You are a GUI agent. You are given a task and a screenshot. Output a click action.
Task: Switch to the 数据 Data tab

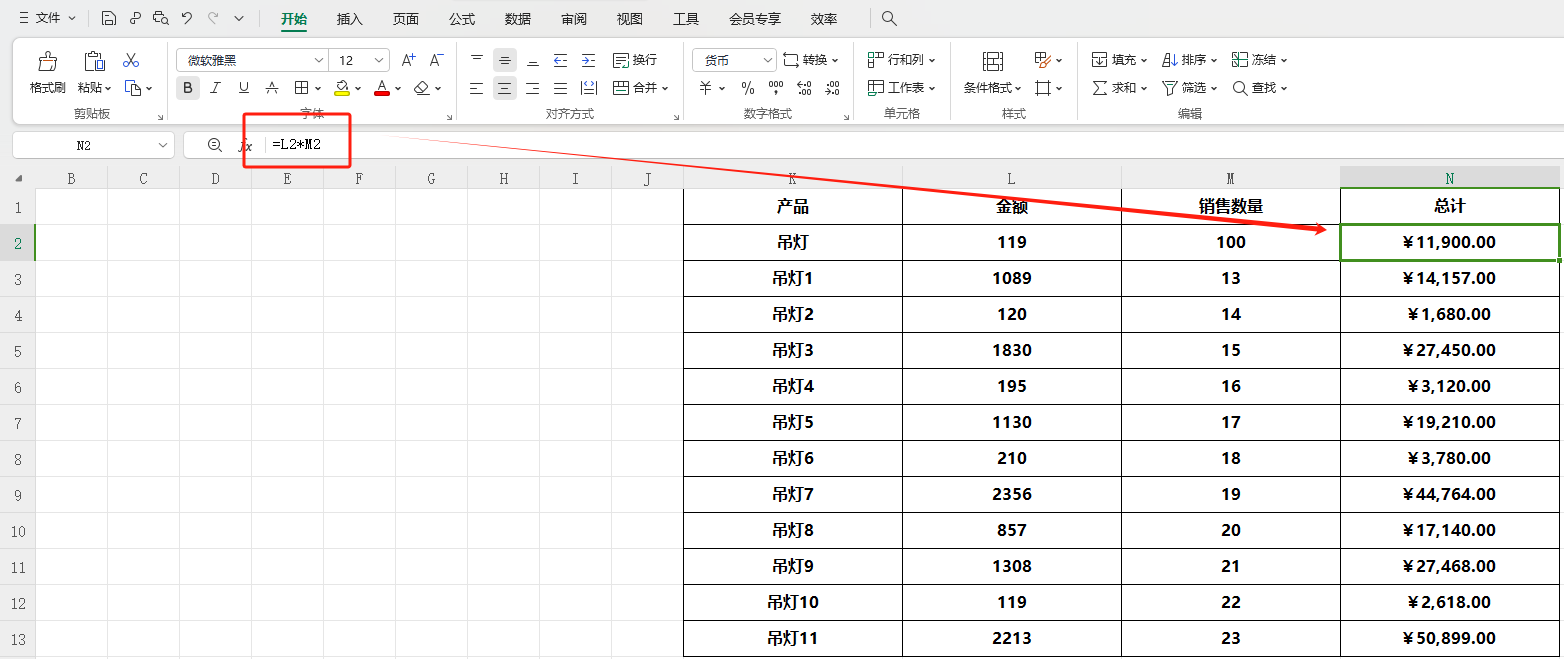[x=518, y=19]
